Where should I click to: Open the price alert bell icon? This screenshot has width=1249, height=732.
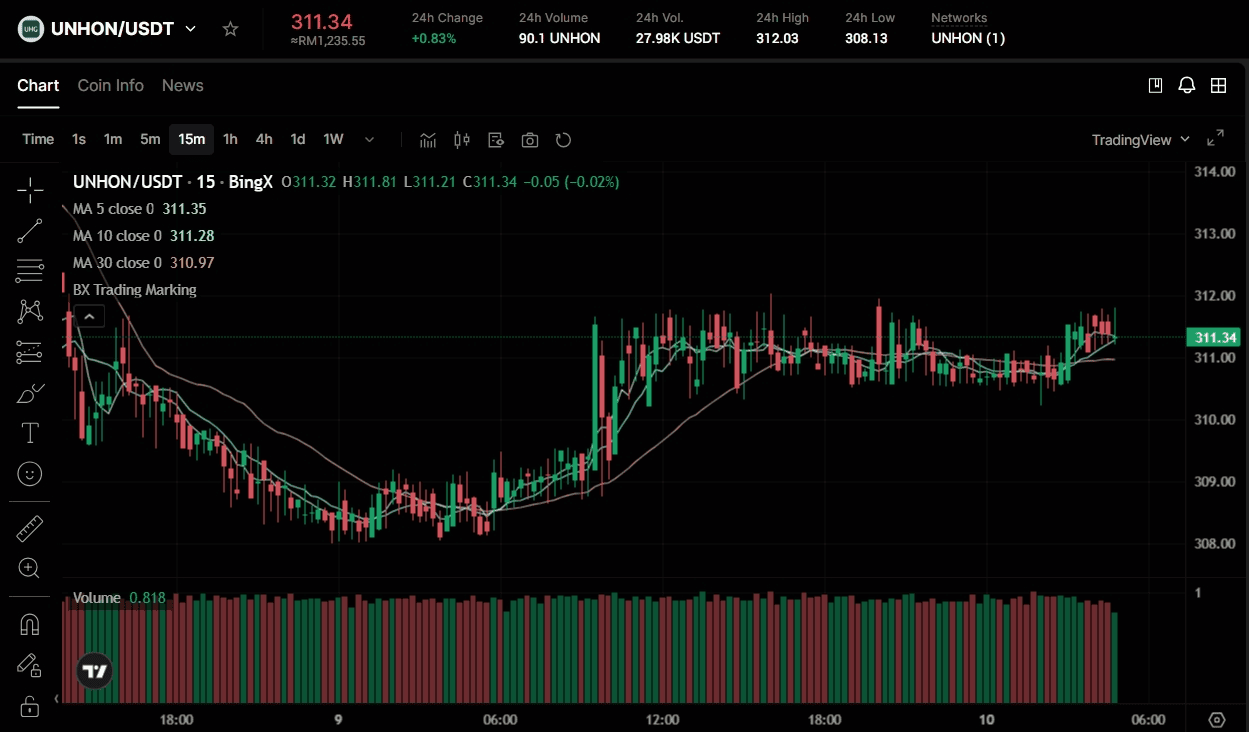tap(1187, 86)
